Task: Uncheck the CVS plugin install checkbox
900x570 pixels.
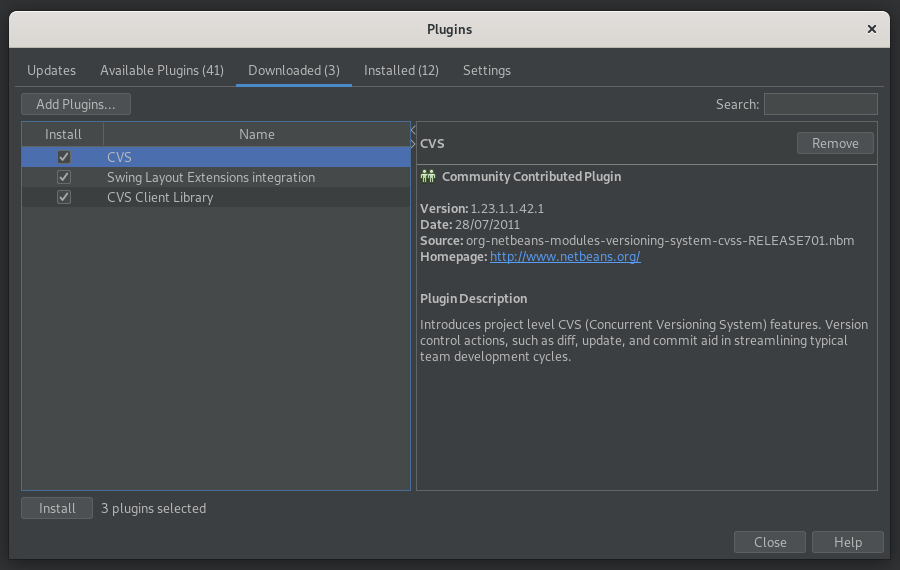Action: coord(64,157)
